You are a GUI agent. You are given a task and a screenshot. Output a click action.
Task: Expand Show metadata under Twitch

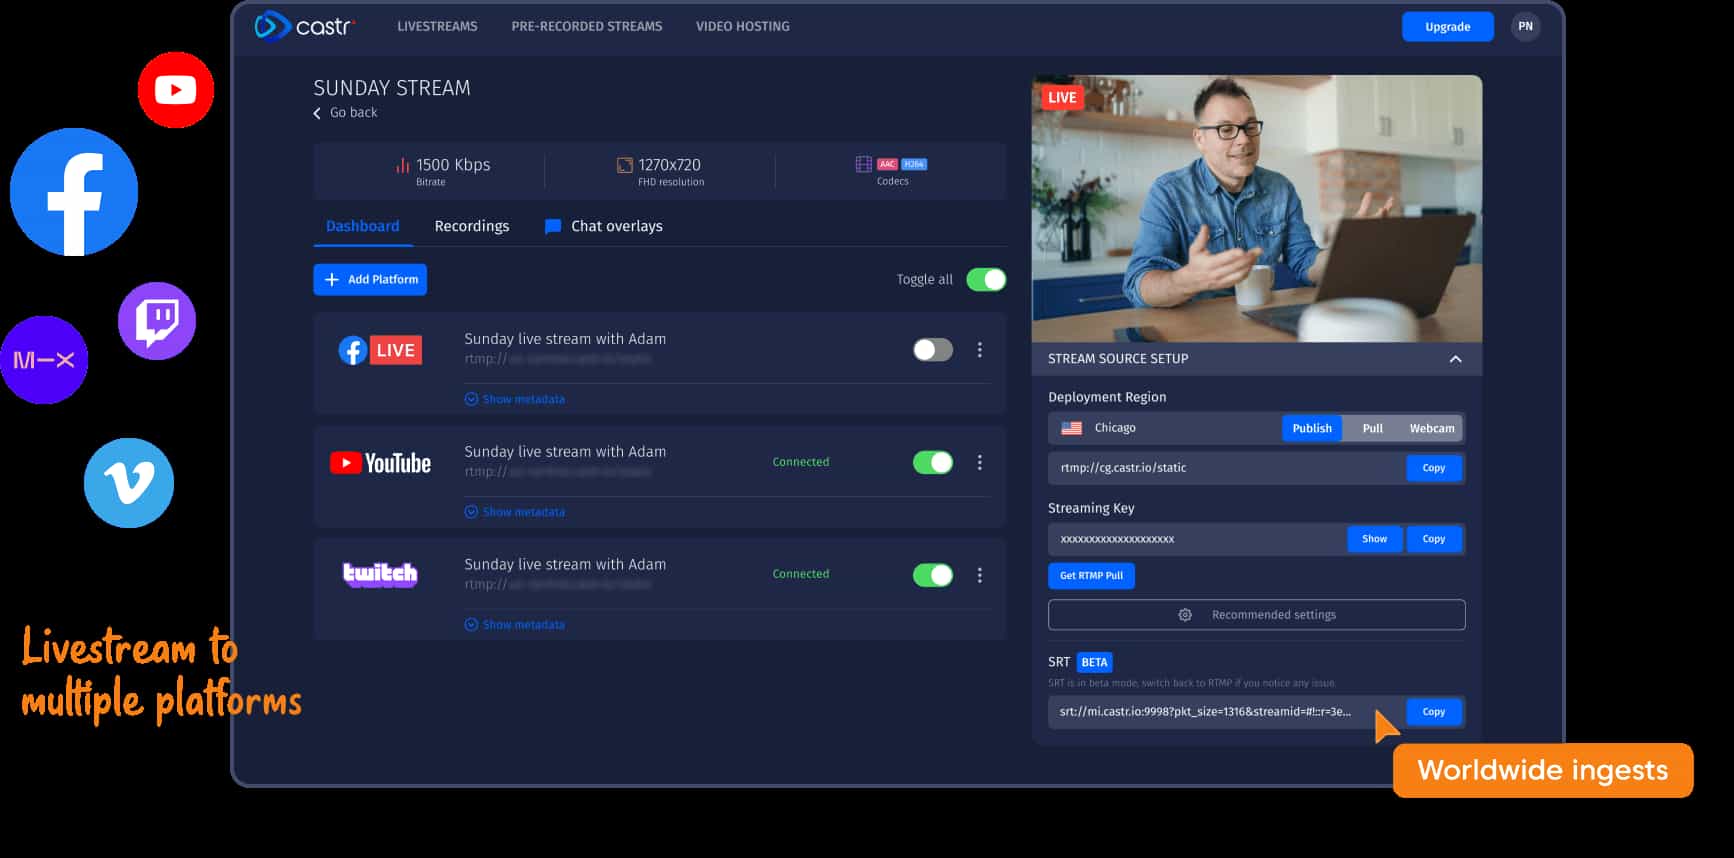tap(515, 625)
